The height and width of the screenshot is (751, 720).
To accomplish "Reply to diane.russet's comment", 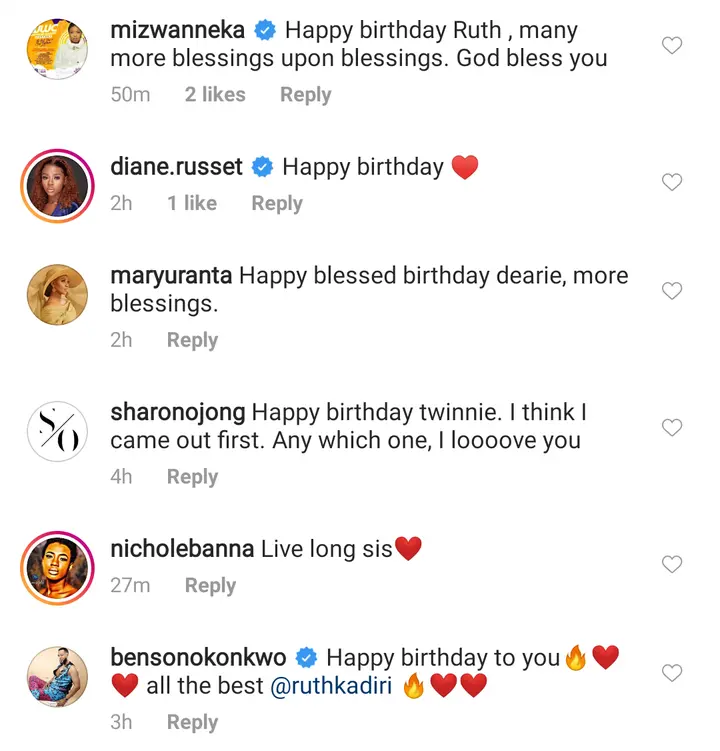I will [x=277, y=203].
